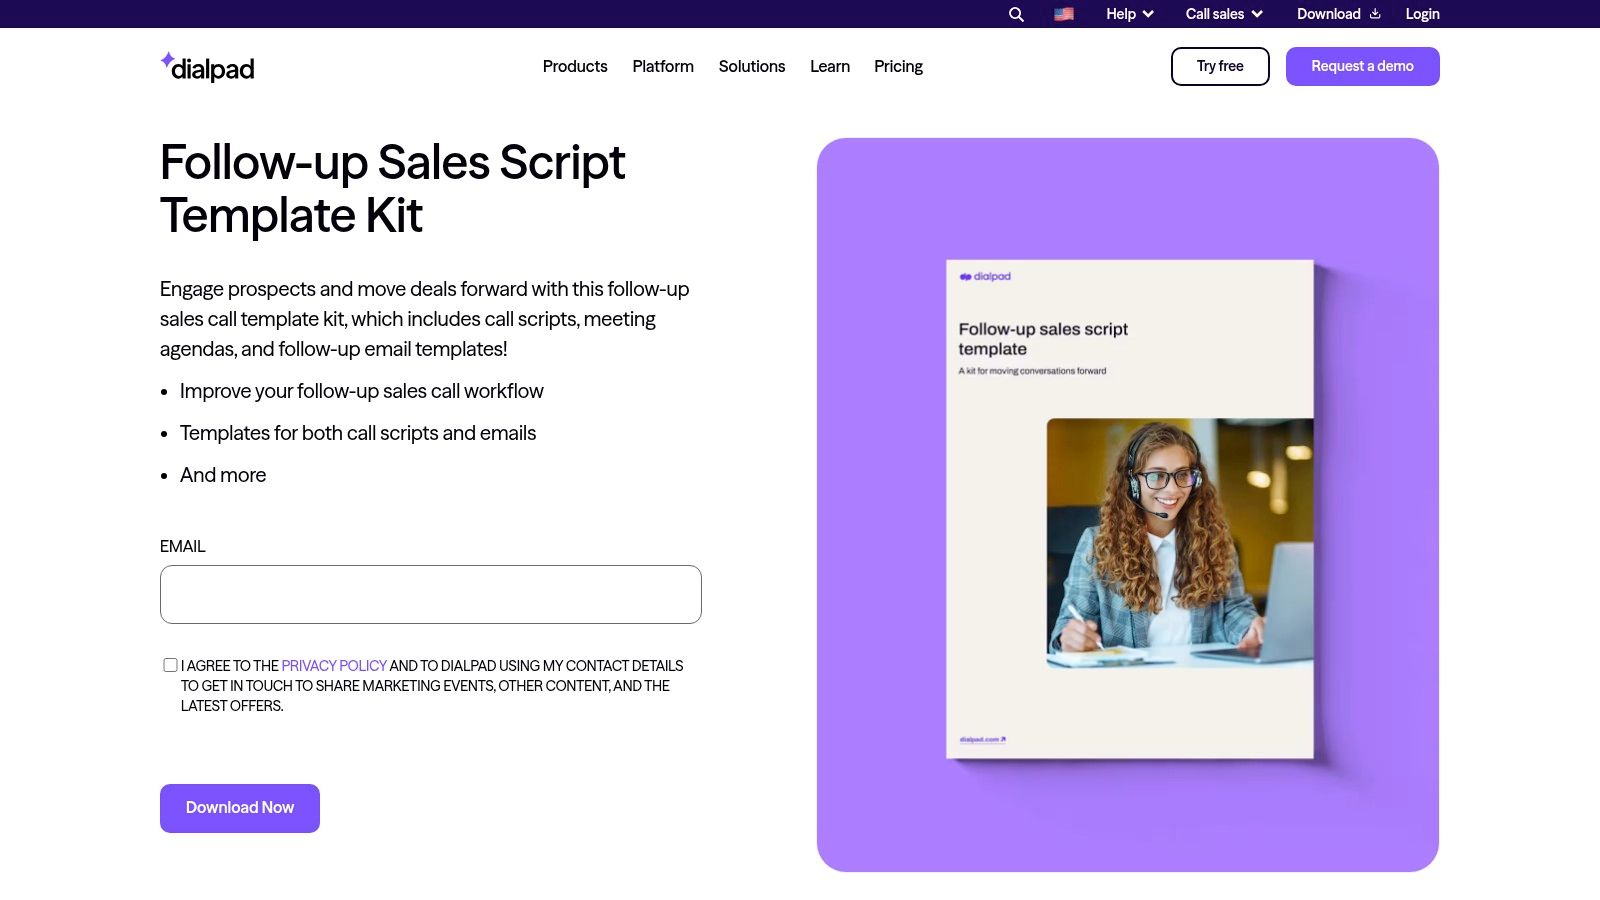1600x900 pixels.
Task: Click the dialpad logo in the header
Action: (207, 66)
